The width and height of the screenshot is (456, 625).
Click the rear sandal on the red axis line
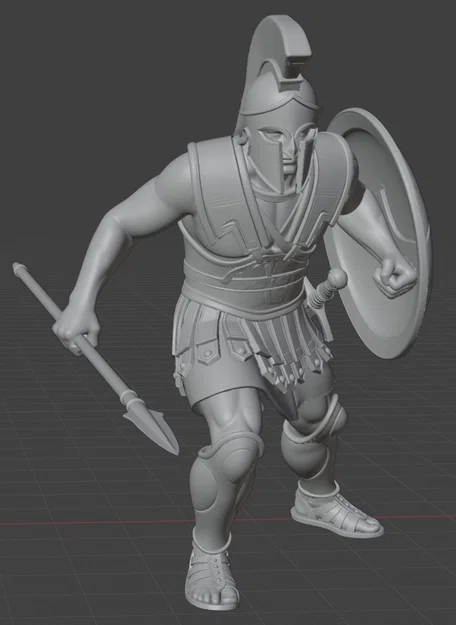point(337,511)
